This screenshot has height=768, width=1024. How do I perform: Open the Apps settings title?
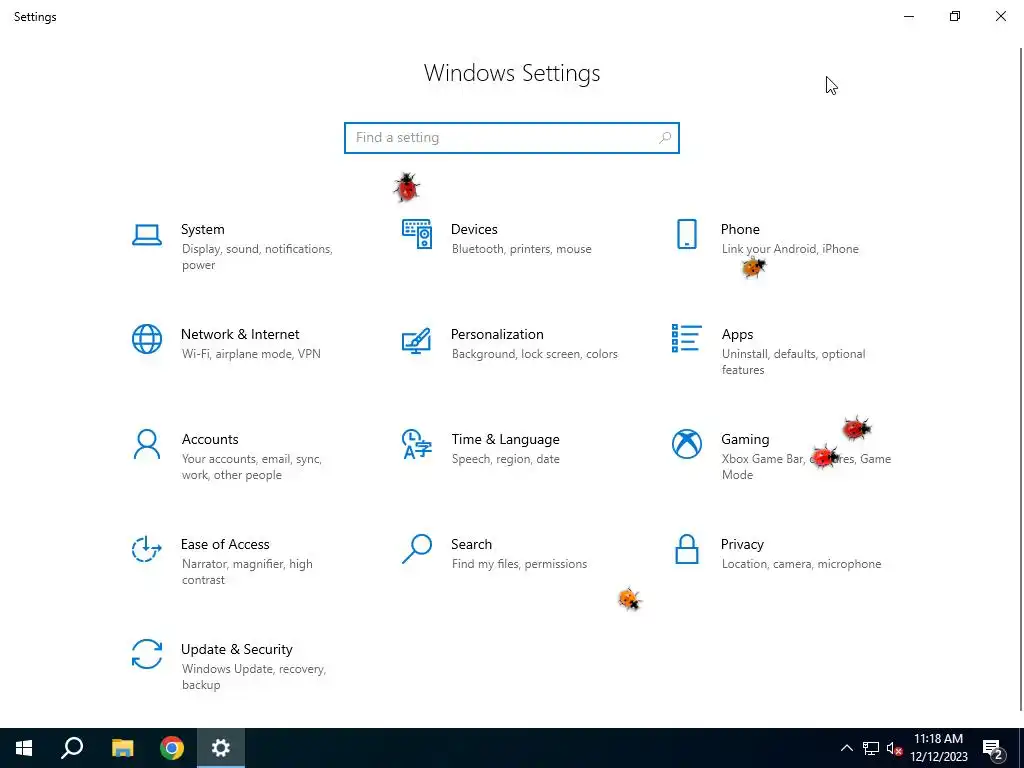coord(737,334)
